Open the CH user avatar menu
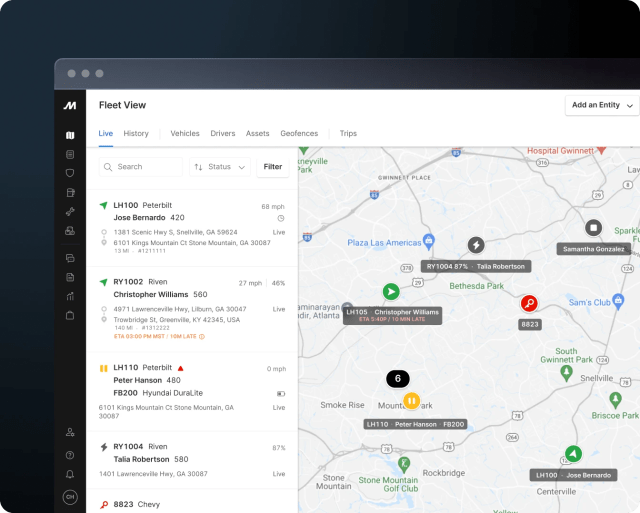Image resolution: width=640 pixels, height=513 pixels. pyautogui.click(x=70, y=496)
